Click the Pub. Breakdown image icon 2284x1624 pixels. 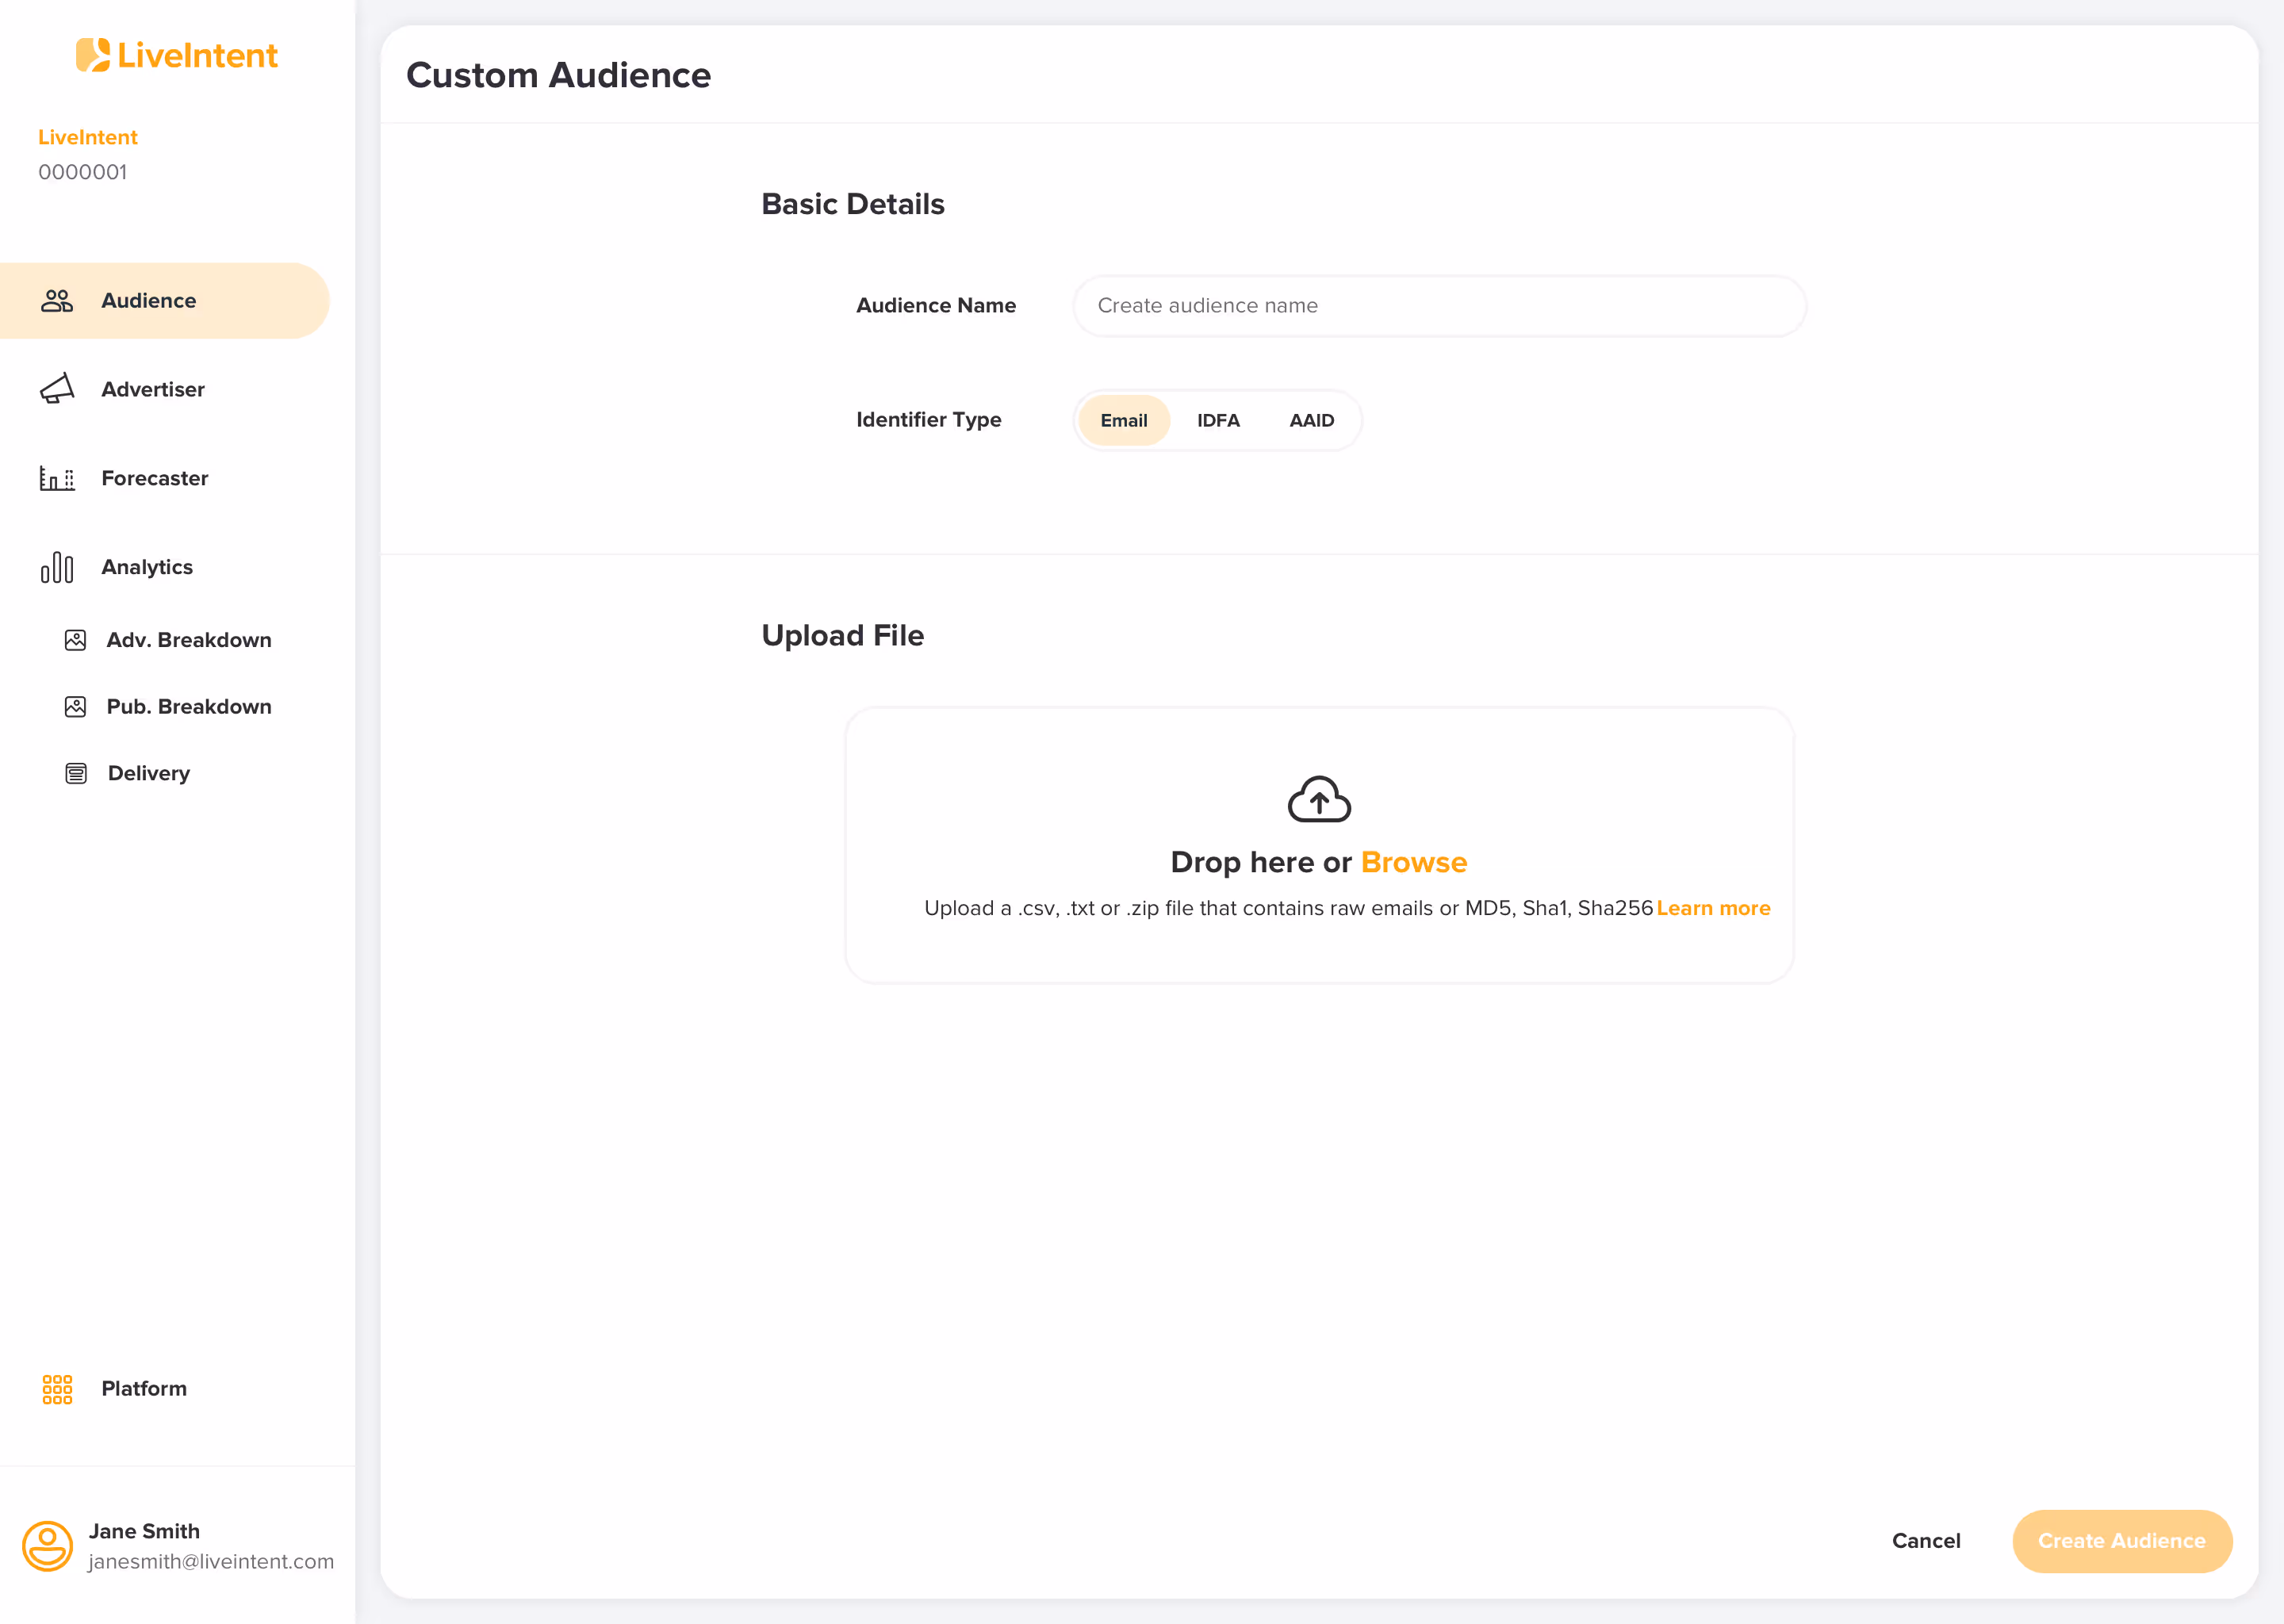(75, 707)
